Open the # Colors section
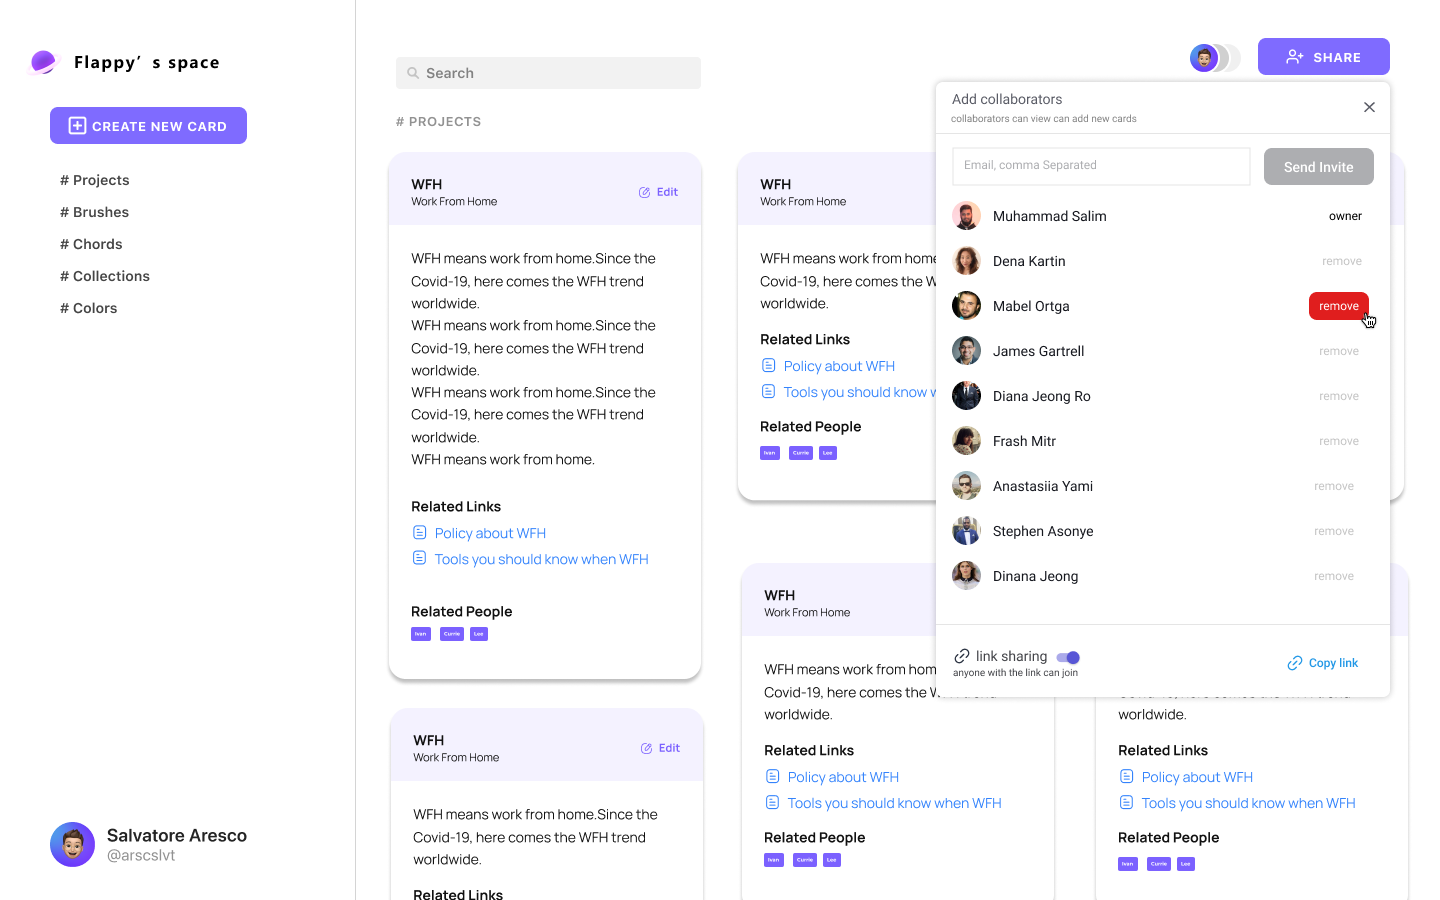The image size is (1440, 900). 89,308
